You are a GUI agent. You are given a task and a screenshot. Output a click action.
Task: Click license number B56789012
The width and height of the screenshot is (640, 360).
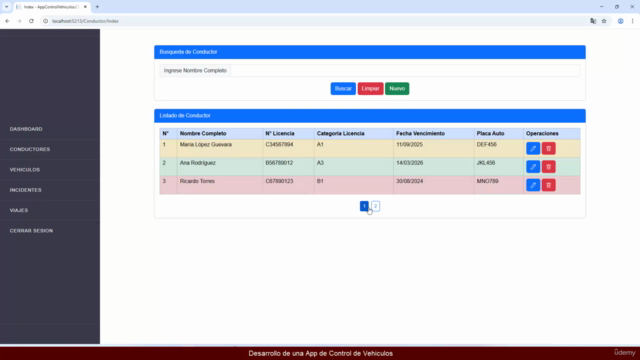tap(279, 163)
